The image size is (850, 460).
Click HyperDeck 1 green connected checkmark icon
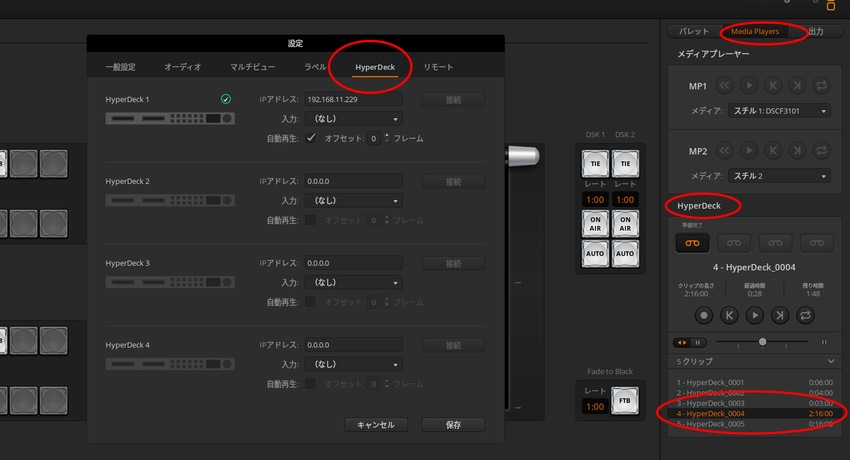[x=226, y=99]
